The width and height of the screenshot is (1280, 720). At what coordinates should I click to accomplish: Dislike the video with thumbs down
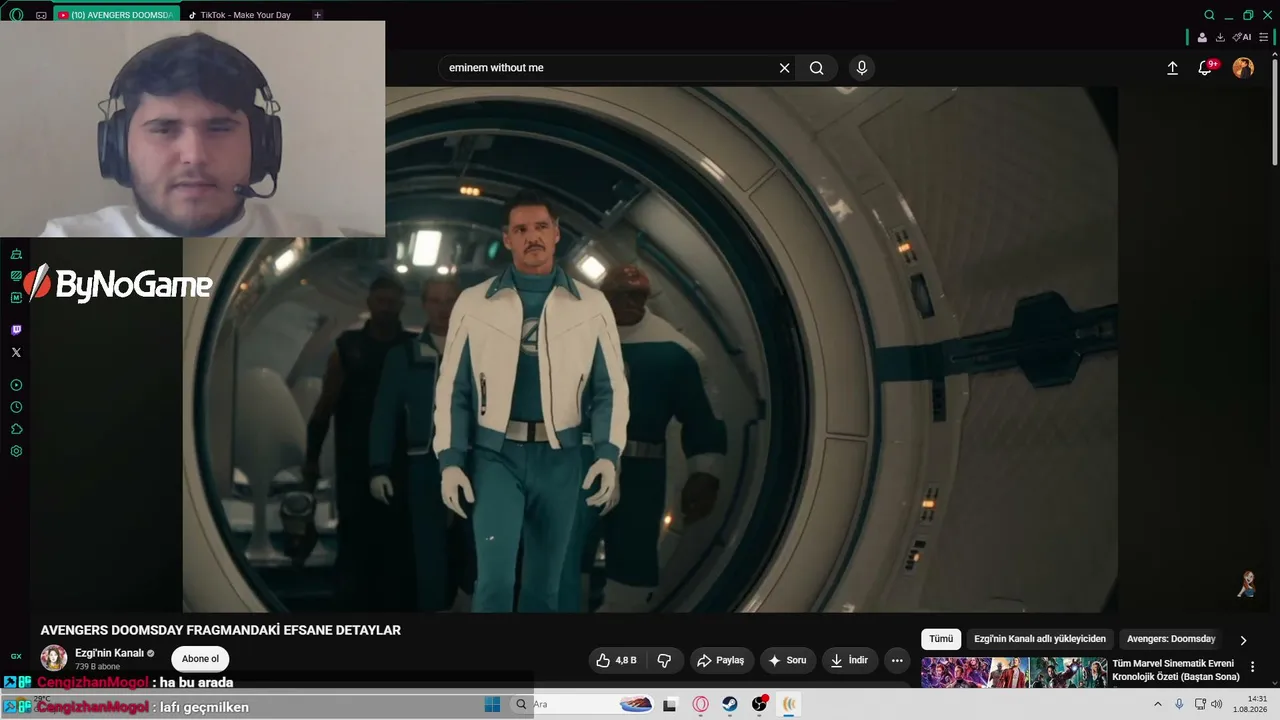pos(664,660)
